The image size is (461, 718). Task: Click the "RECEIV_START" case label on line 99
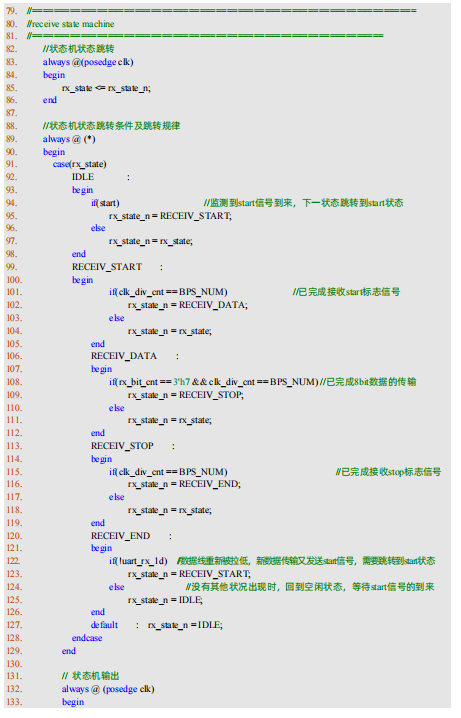[107, 267]
